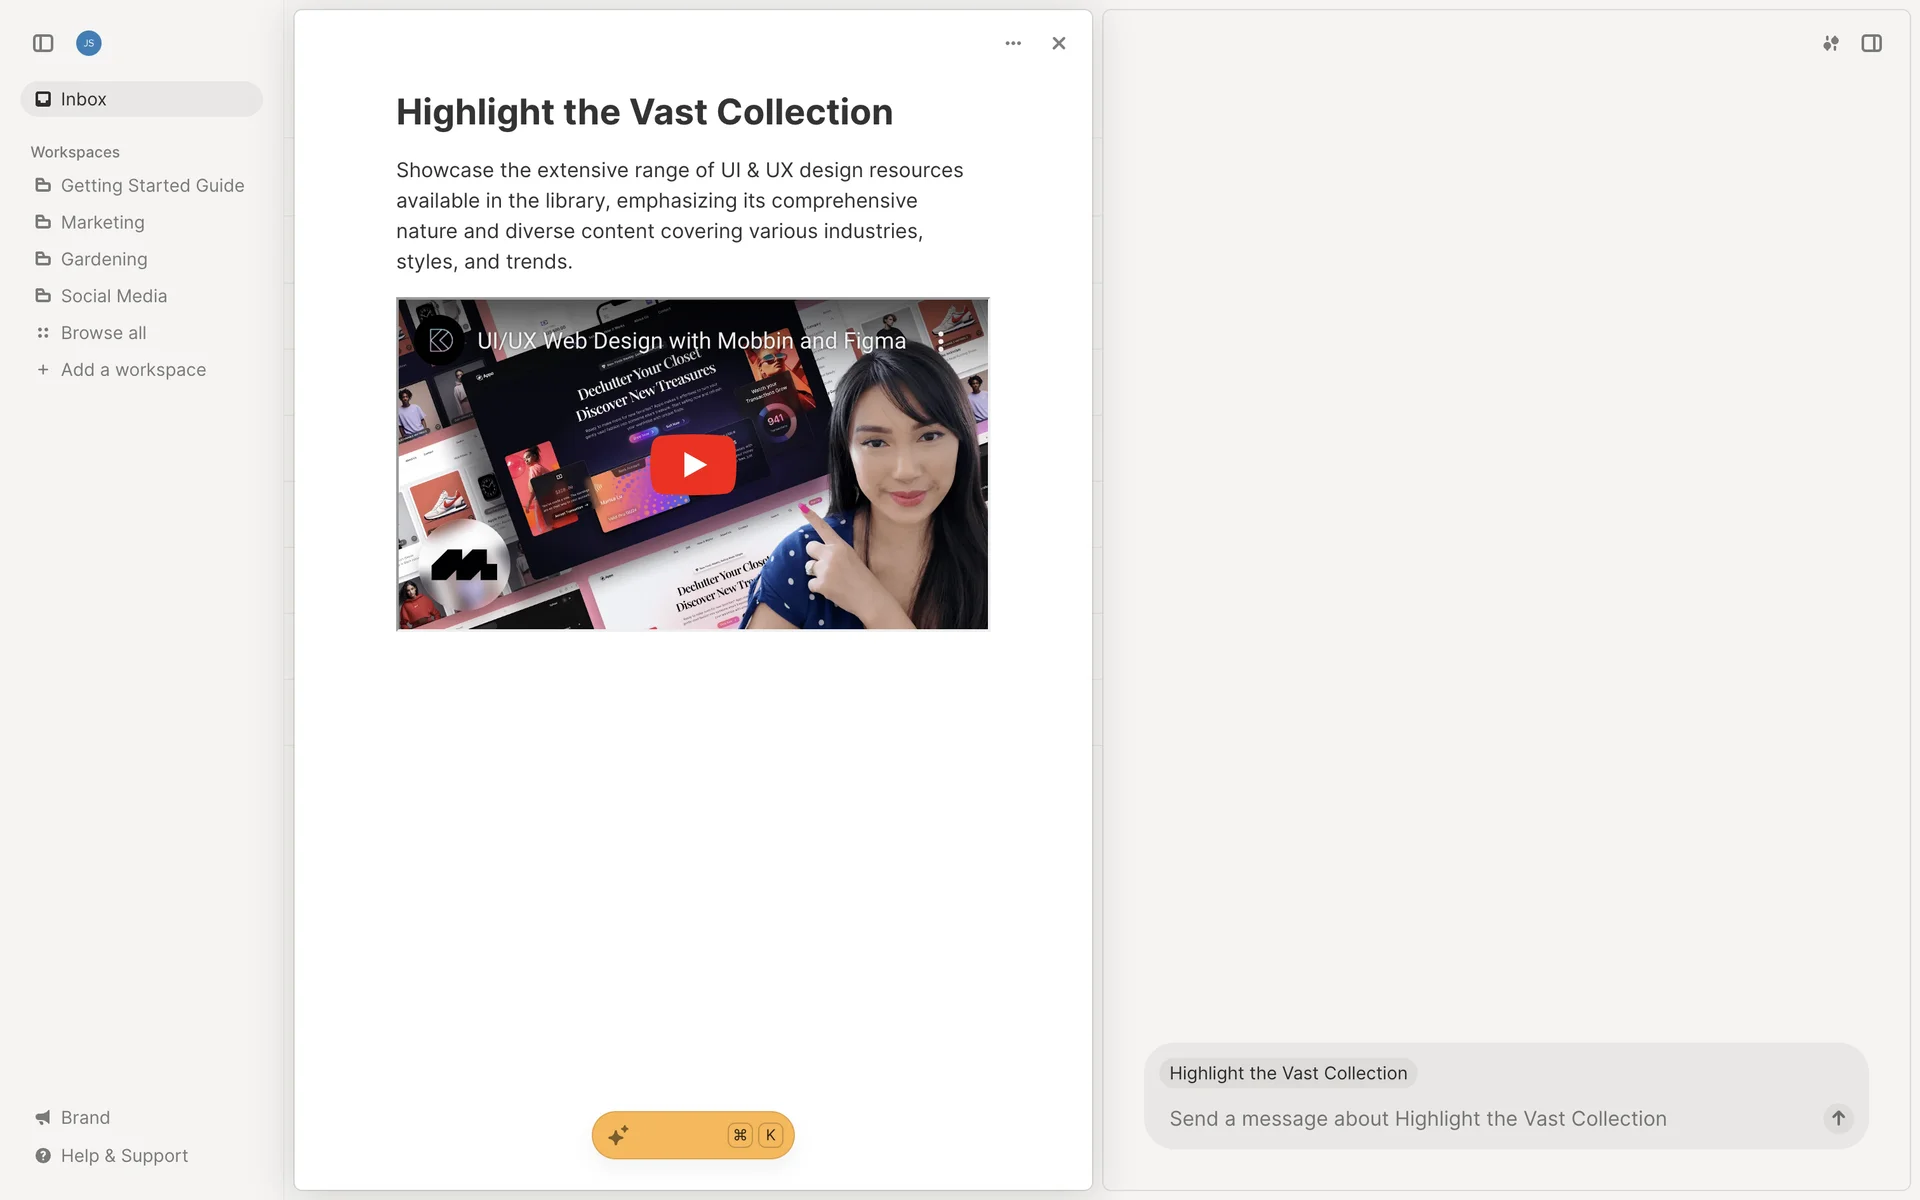Open Help & Support
This screenshot has width=1920, height=1200.
coord(124,1155)
